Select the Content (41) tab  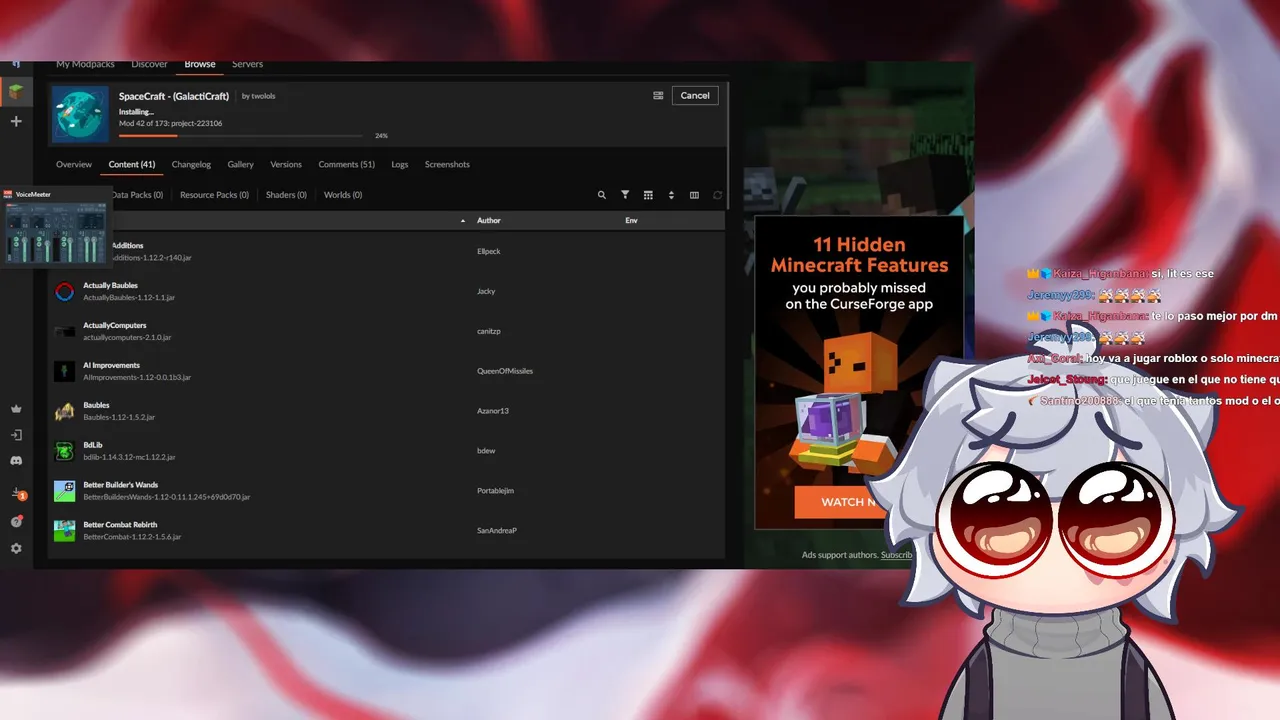tap(132, 164)
